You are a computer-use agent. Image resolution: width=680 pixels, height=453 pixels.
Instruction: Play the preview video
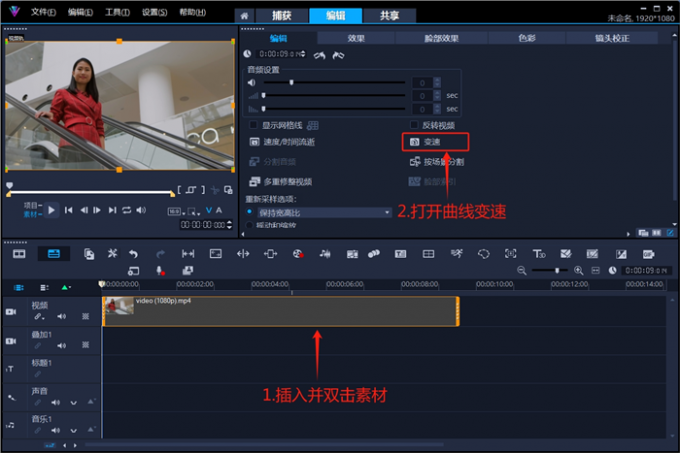51,210
